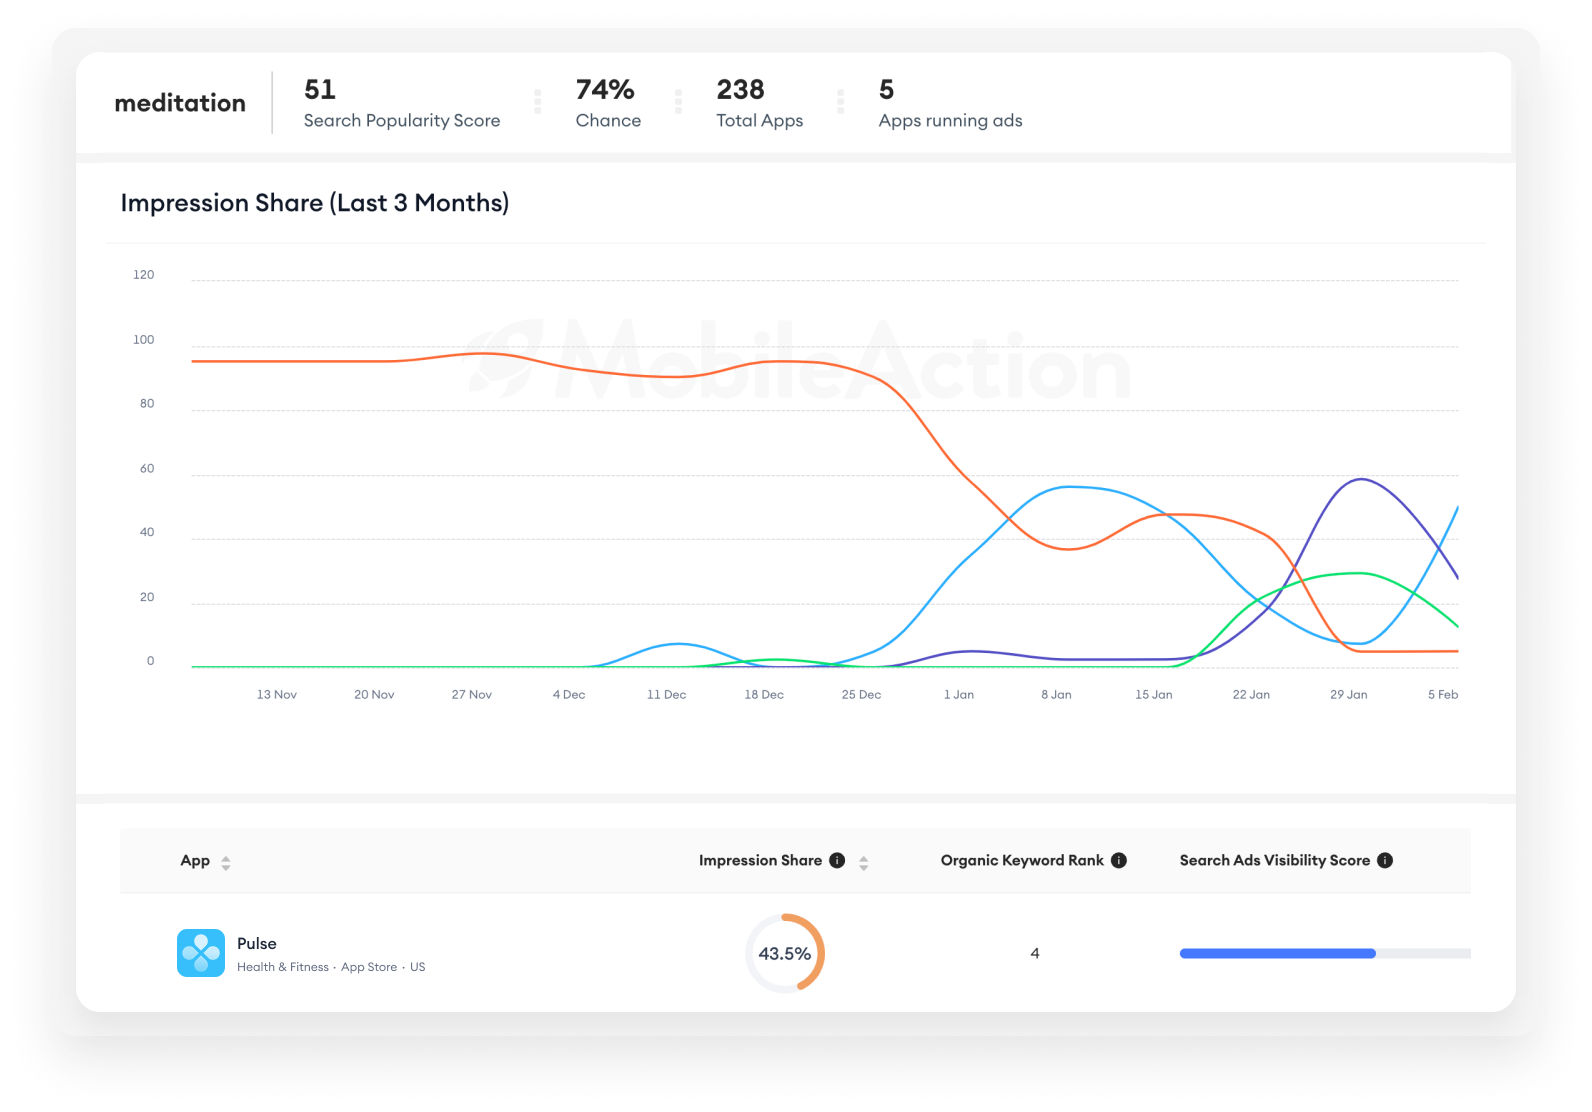Select the 5 Apps running ads stat
Viewport: 1592px width, 1112px height.
pyautogui.click(x=950, y=104)
